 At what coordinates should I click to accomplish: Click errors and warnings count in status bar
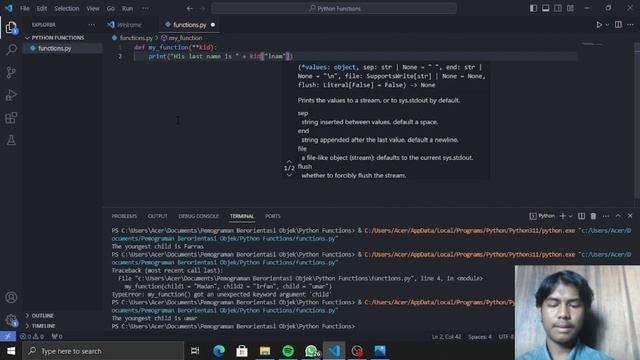pyautogui.click(x=32, y=336)
